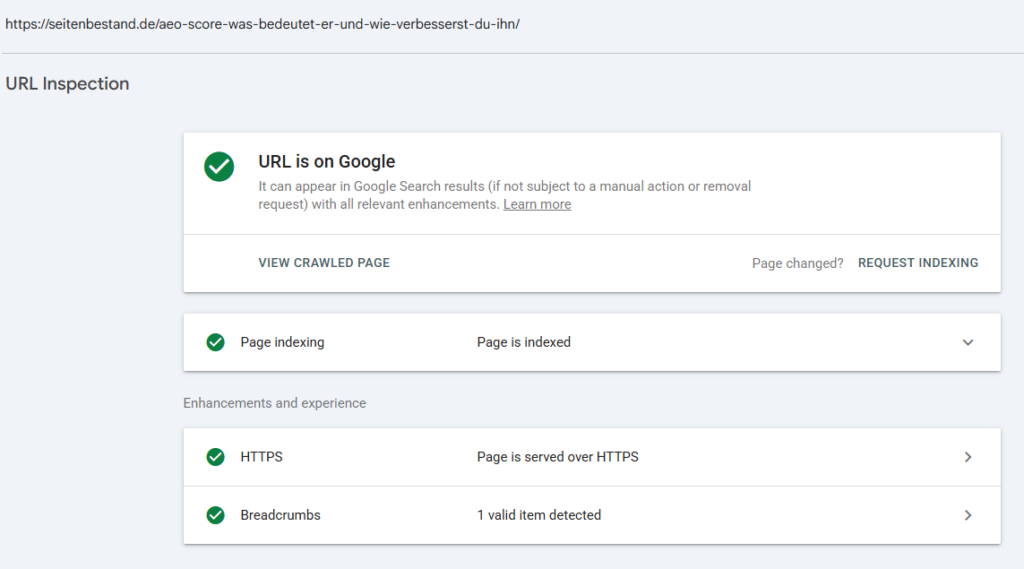
Task: Click the green check icon beside Page indexing
Action: 216,342
